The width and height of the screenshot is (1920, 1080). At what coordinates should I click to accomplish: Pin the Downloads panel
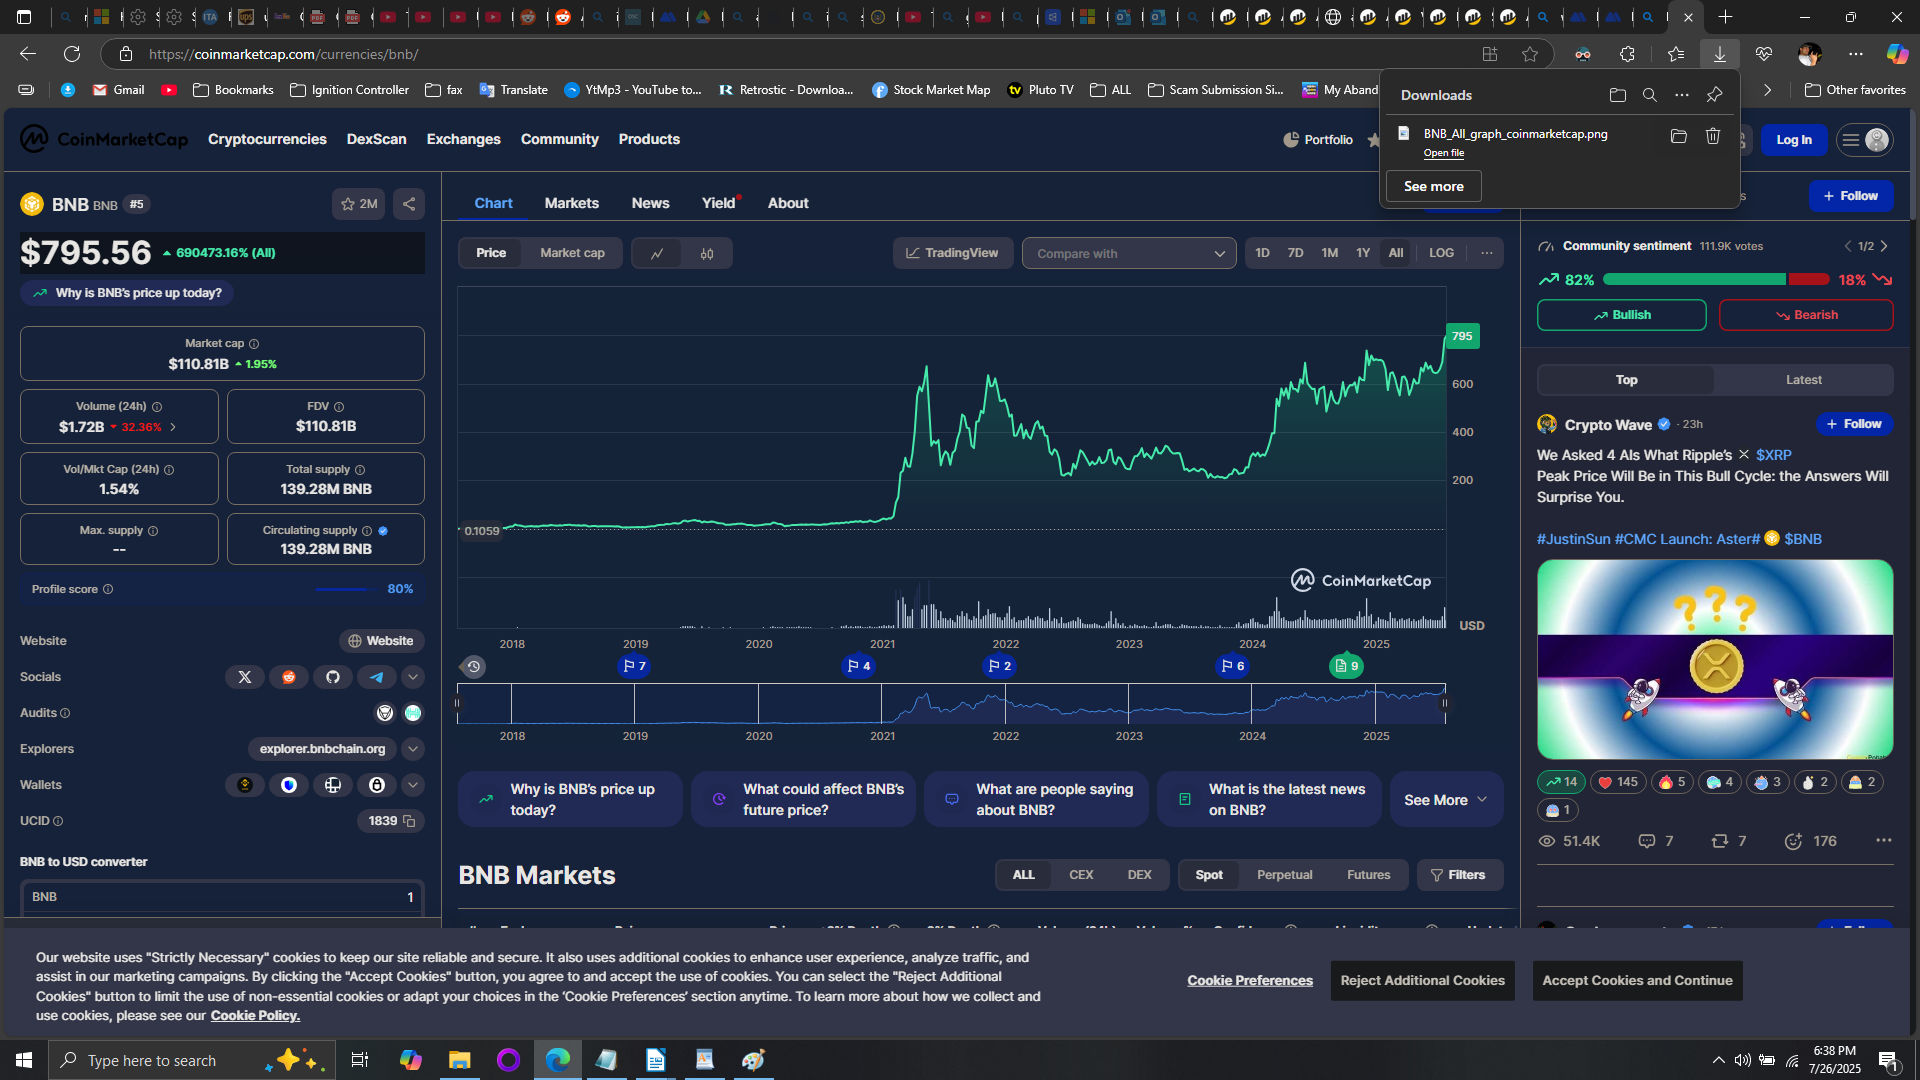1715,95
